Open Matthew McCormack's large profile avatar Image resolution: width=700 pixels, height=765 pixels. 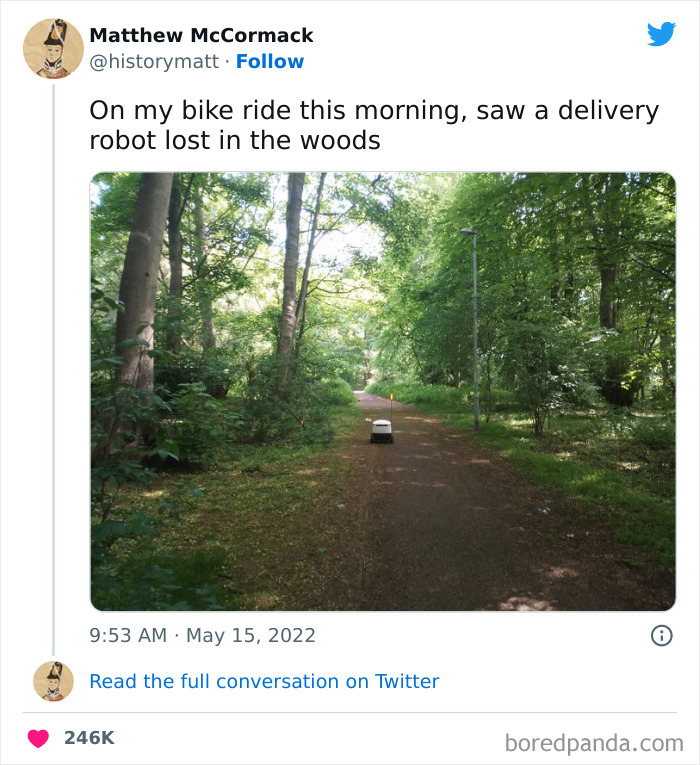[53, 47]
